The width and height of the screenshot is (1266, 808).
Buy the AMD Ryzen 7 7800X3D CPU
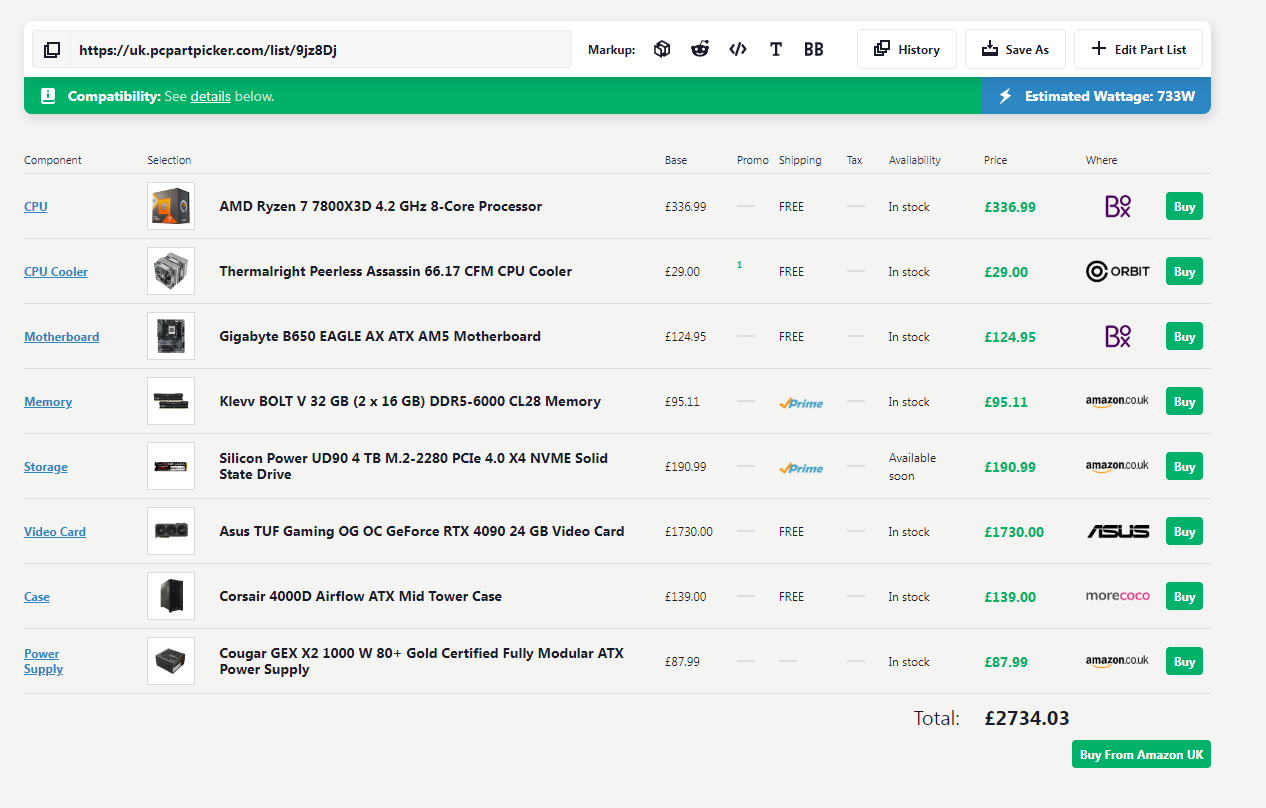point(1184,206)
